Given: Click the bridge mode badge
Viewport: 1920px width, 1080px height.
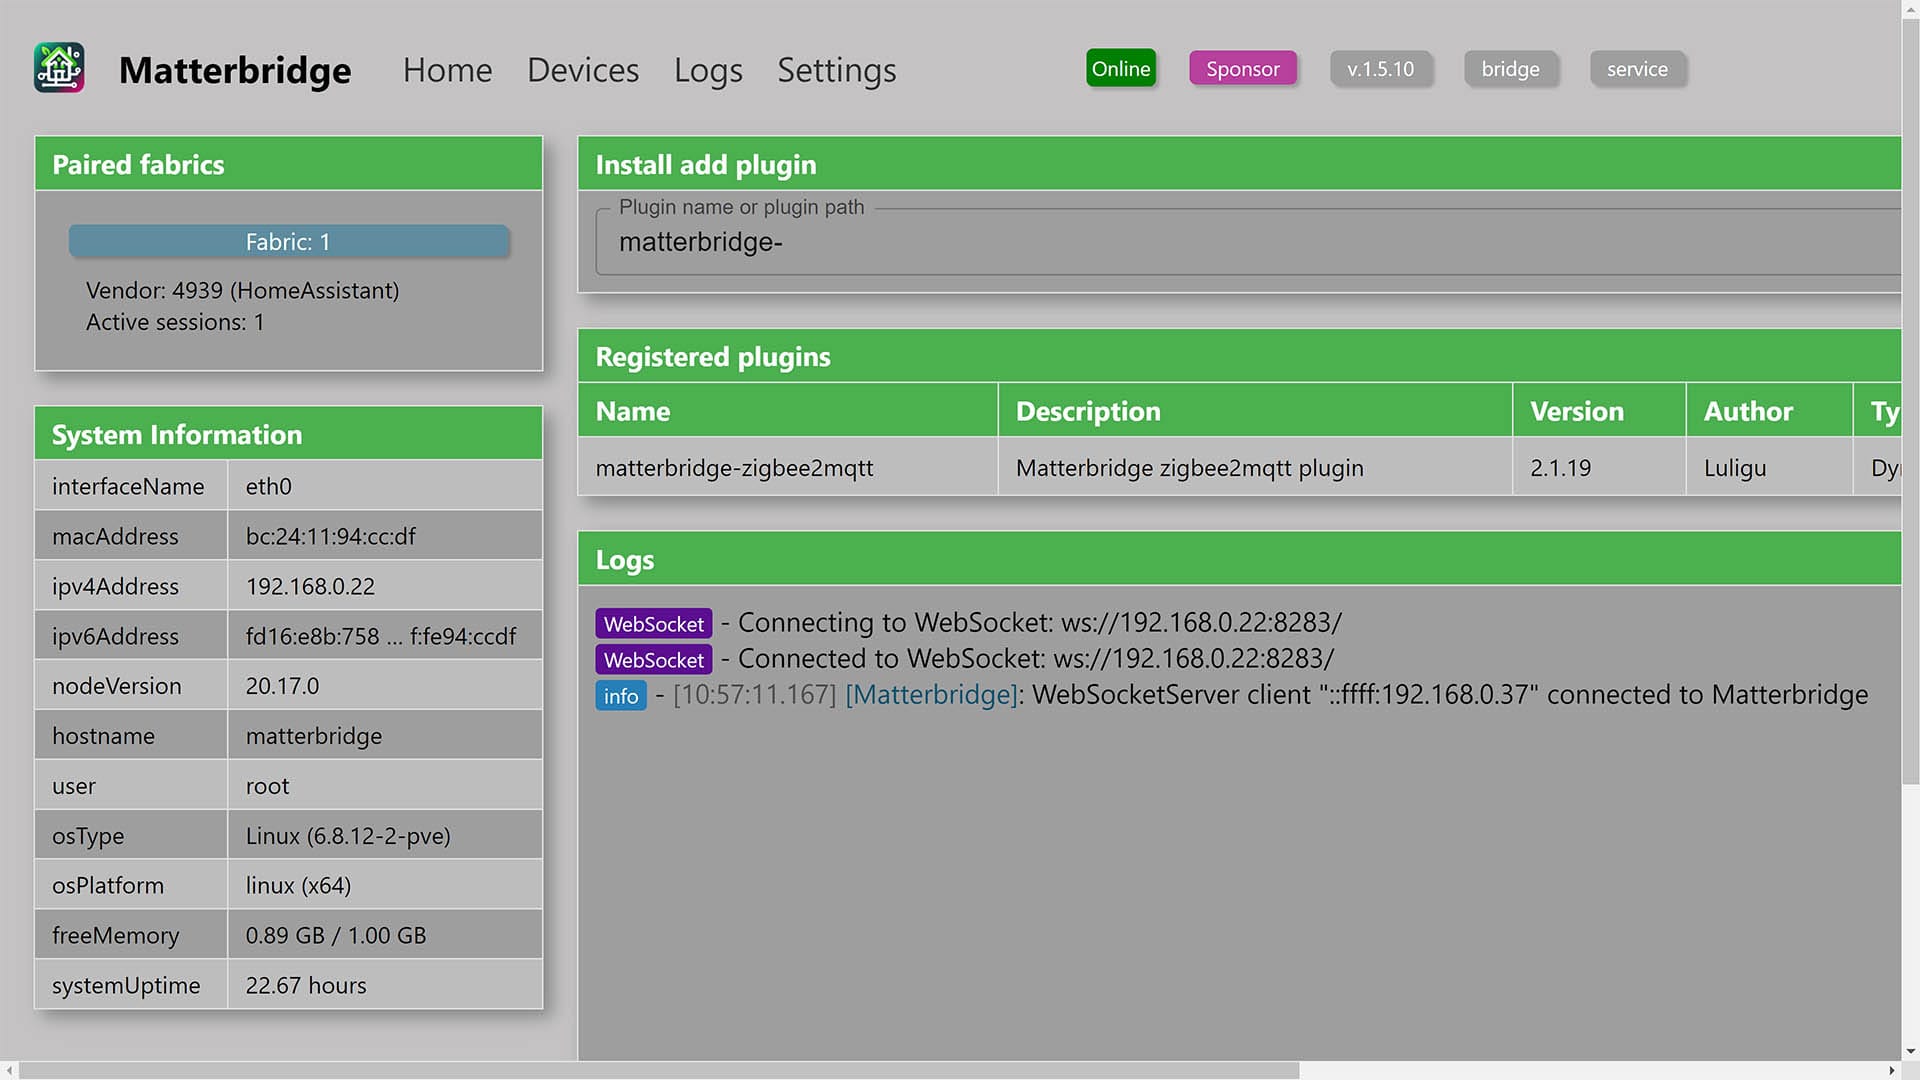Looking at the screenshot, I should pyautogui.click(x=1510, y=69).
